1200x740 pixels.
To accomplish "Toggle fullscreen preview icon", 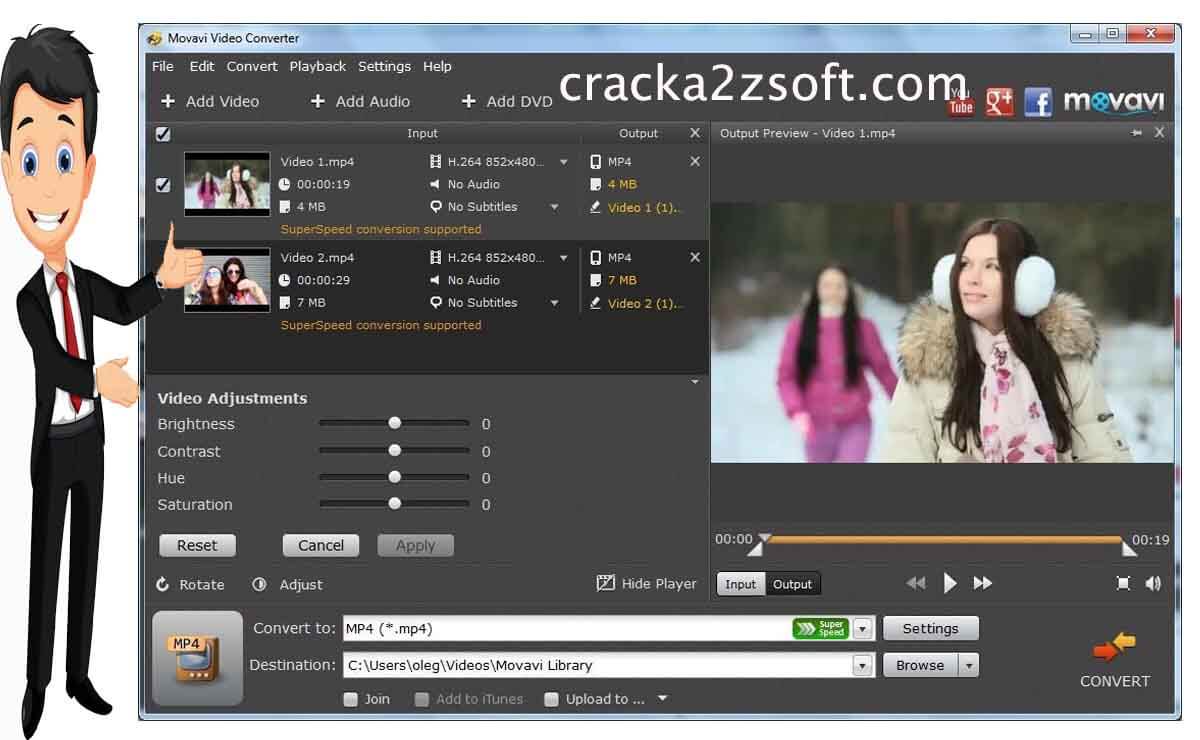I will click(1123, 583).
